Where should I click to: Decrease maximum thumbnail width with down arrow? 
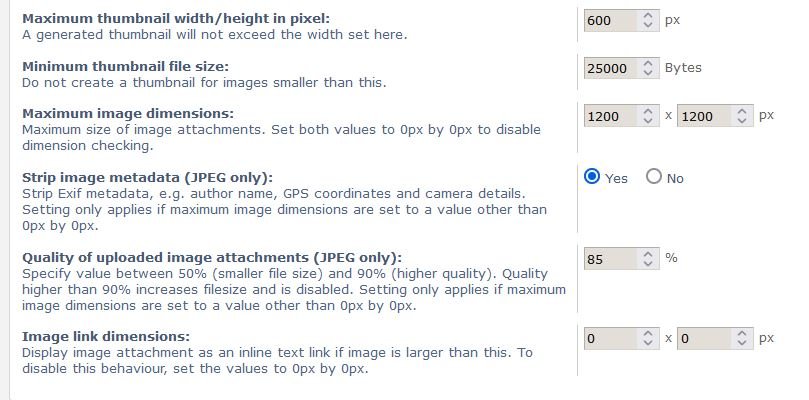coord(647,25)
